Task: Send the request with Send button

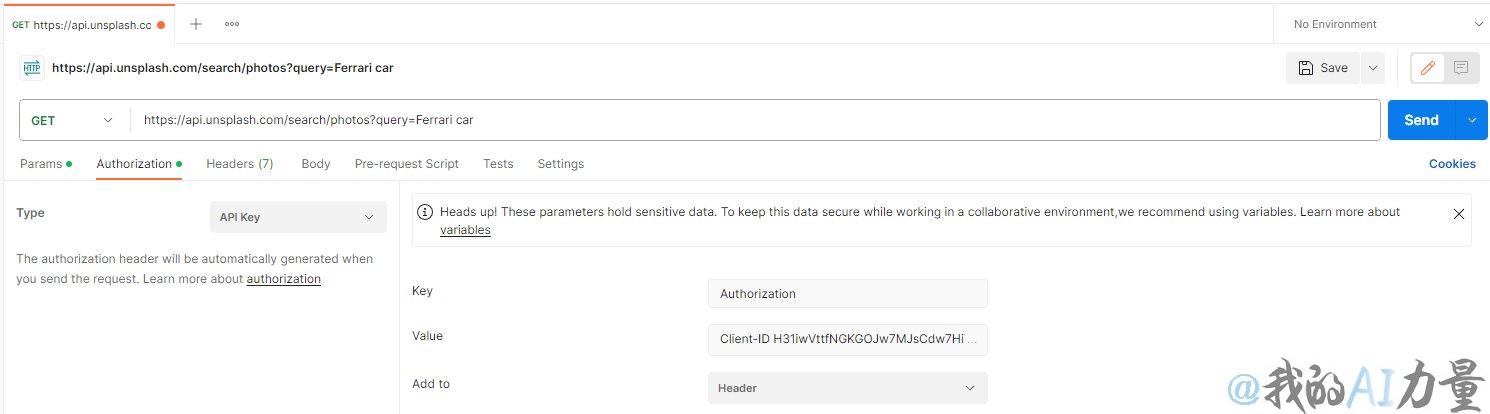Action: coord(1421,120)
